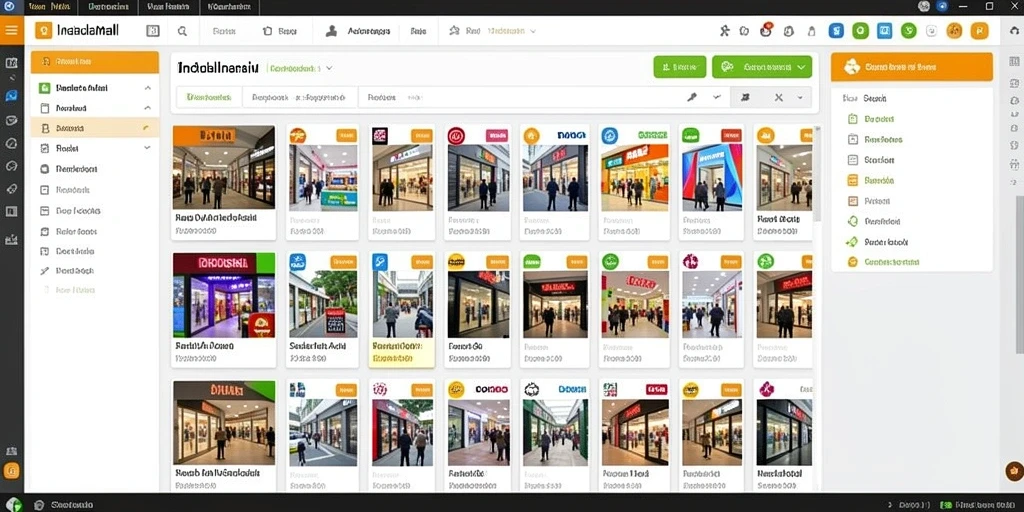Click the smaller green button above the grid
This screenshot has height=512, width=1024.
point(680,67)
